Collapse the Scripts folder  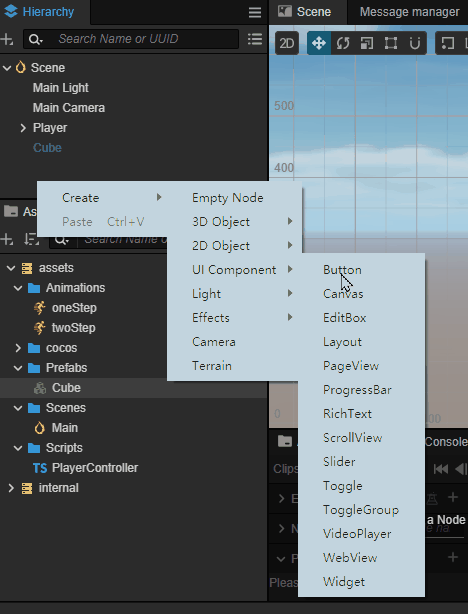(18, 448)
